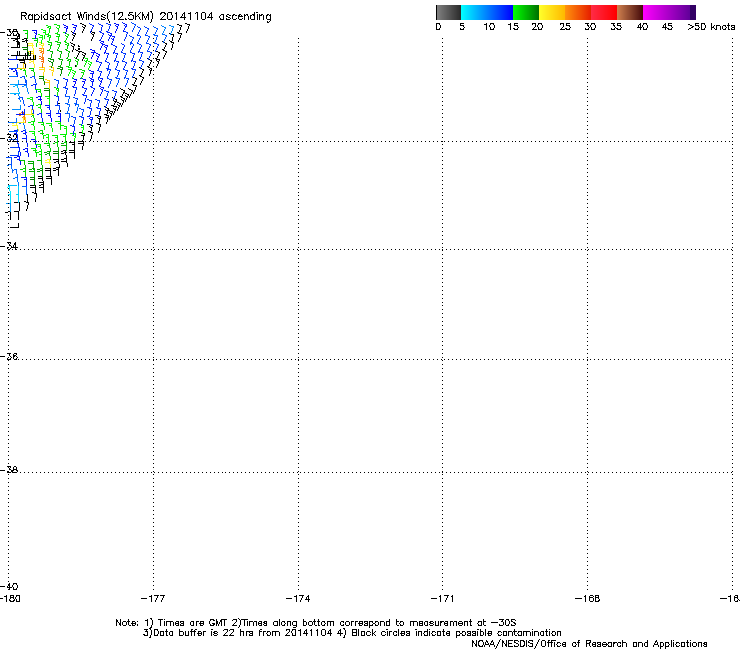Pick the brown 35-40 knots legend band
This screenshot has width=740, height=650.
(x=630, y=12)
